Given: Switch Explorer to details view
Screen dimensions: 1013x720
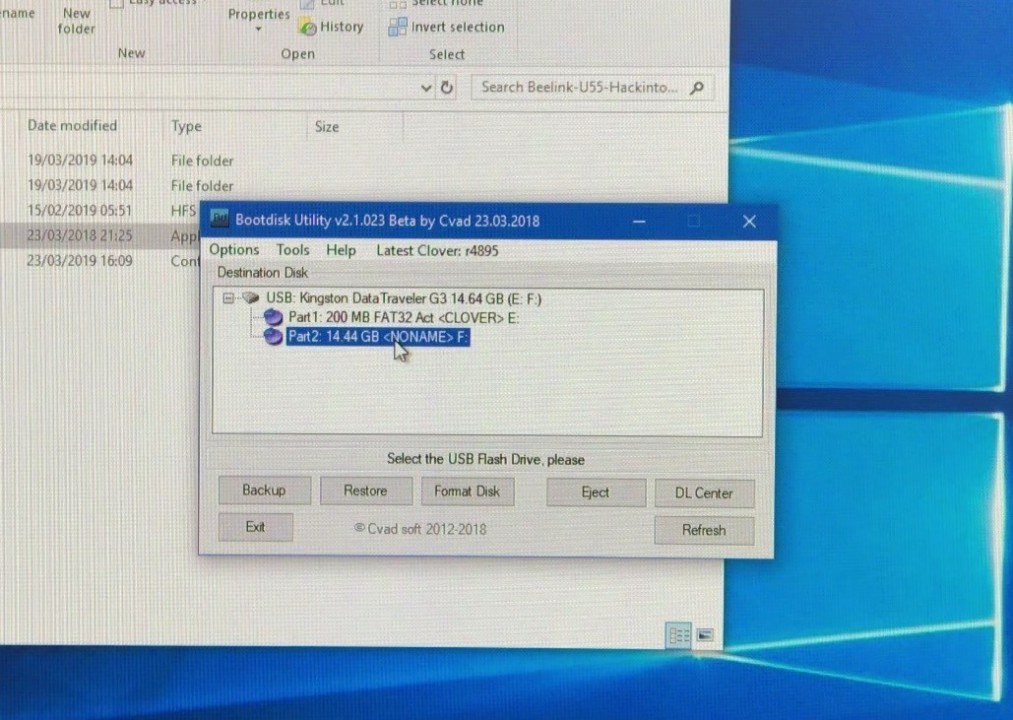Looking at the screenshot, I should [x=678, y=635].
